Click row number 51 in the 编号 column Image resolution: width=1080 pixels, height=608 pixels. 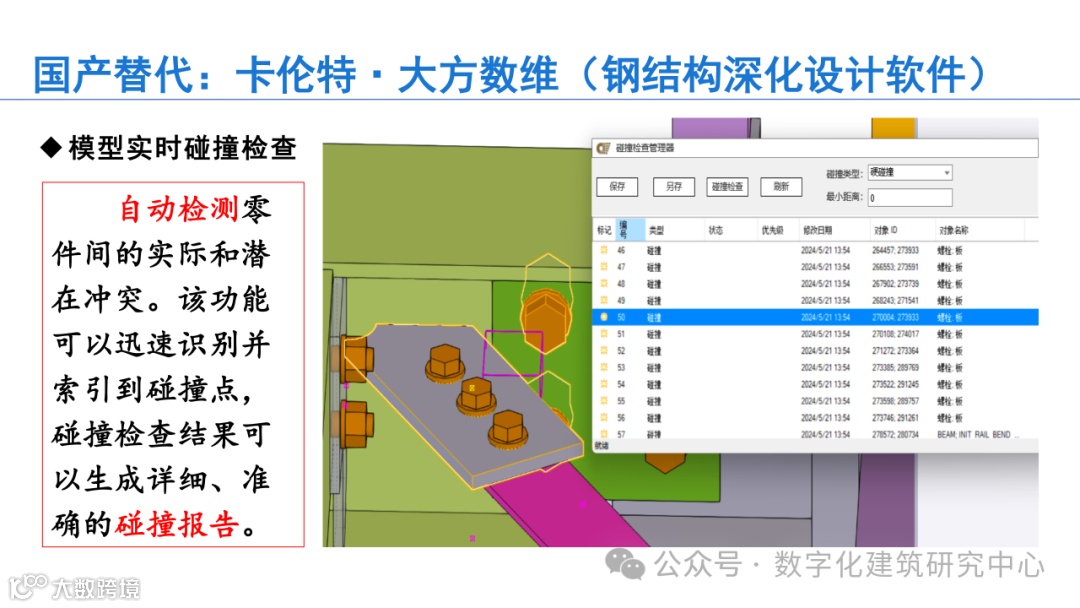[x=621, y=334]
